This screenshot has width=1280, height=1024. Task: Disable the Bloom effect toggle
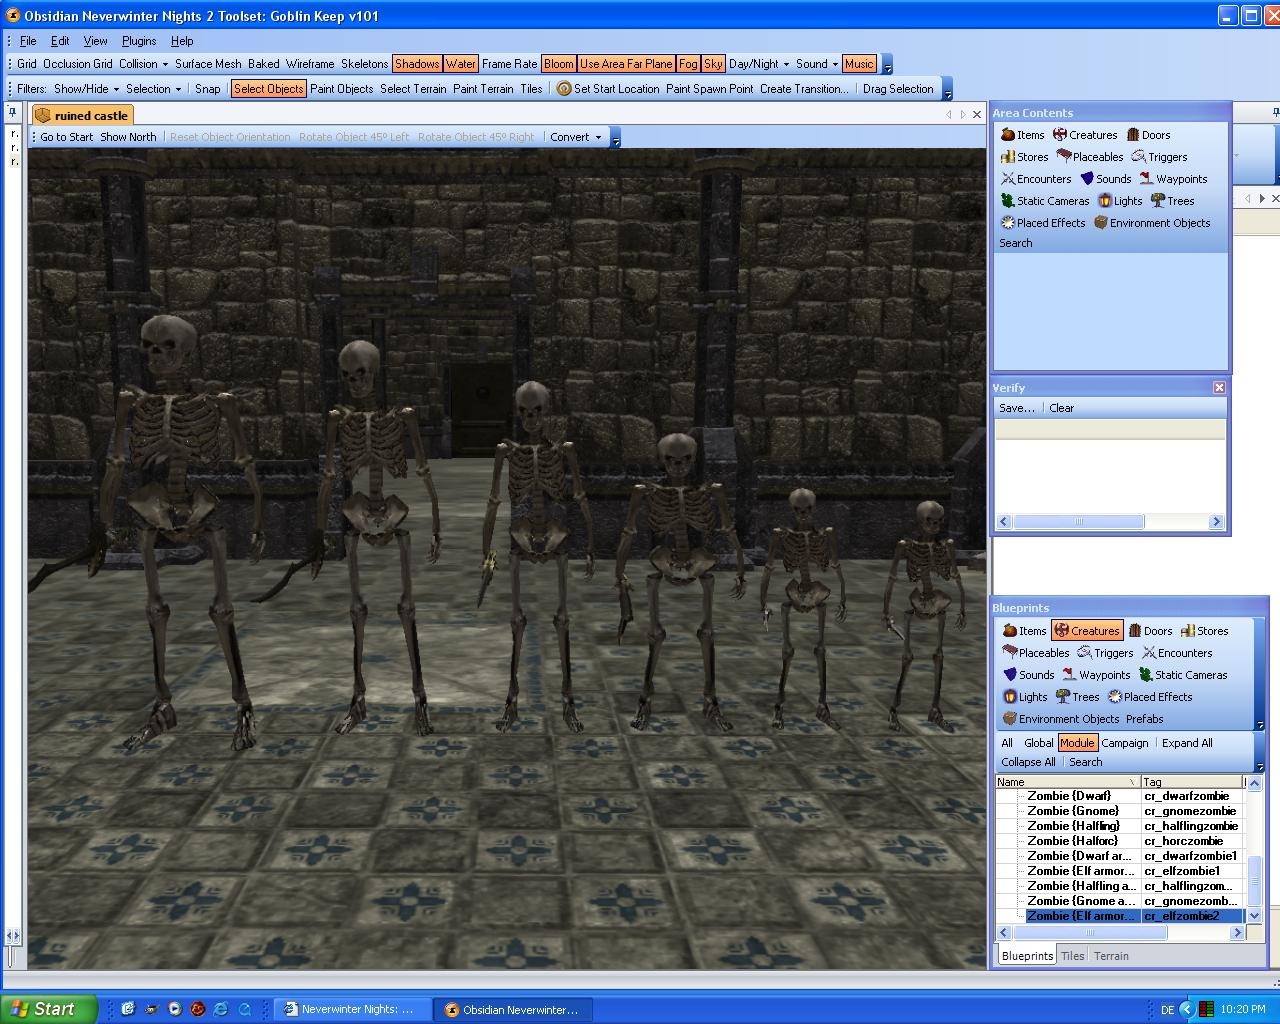[558, 64]
